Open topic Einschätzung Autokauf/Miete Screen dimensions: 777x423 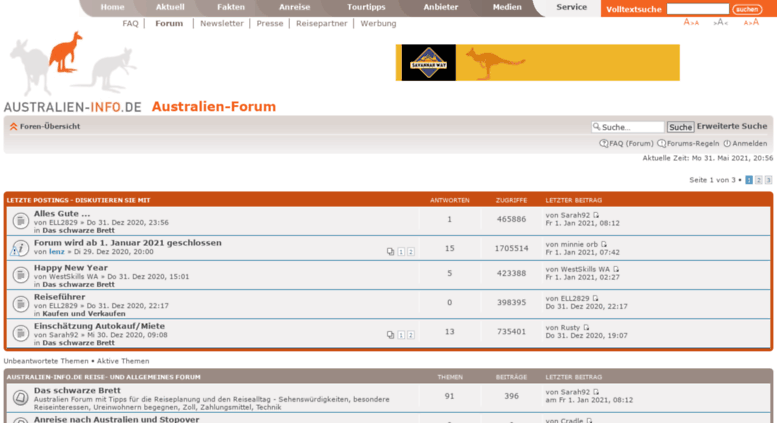tap(99, 326)
